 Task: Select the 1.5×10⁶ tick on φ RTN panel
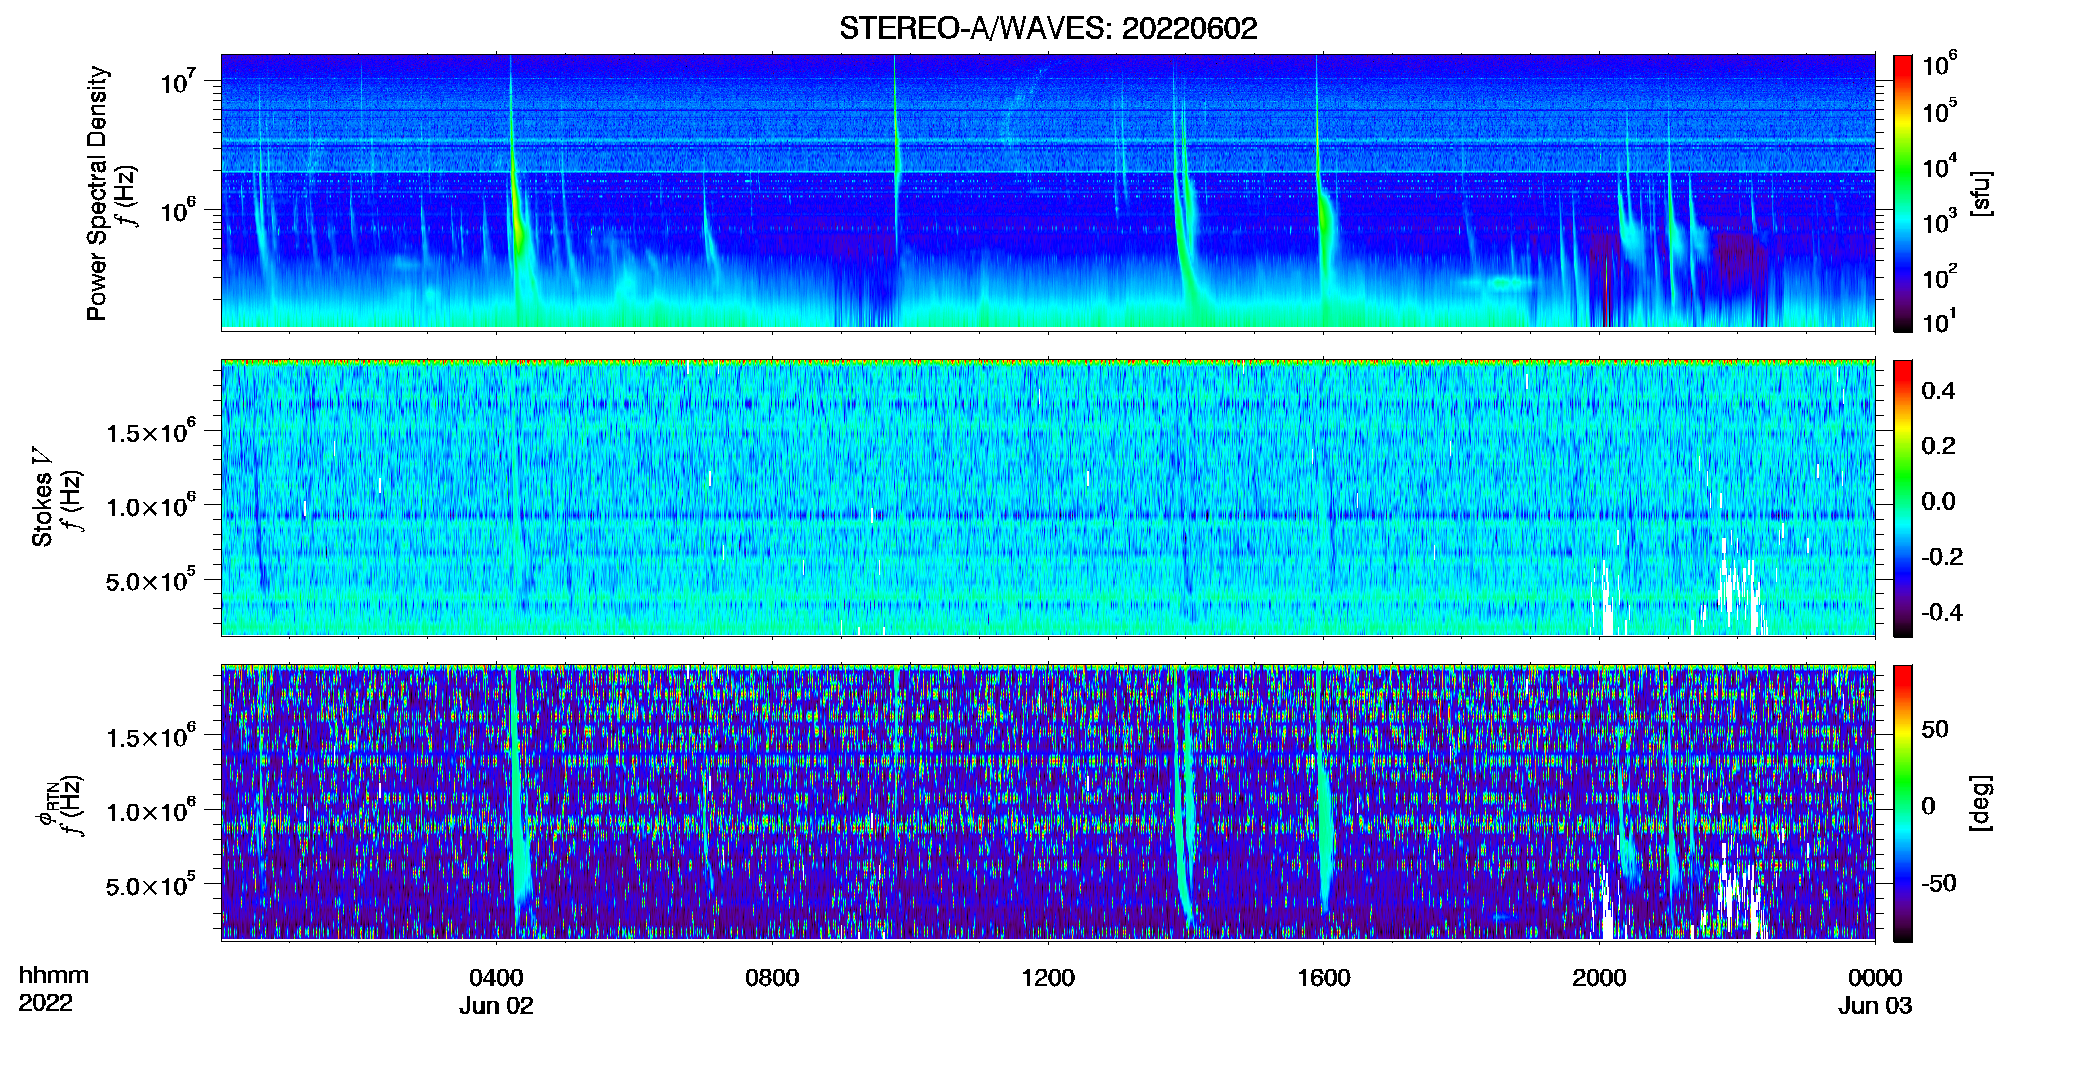click(x=151, y=737)
